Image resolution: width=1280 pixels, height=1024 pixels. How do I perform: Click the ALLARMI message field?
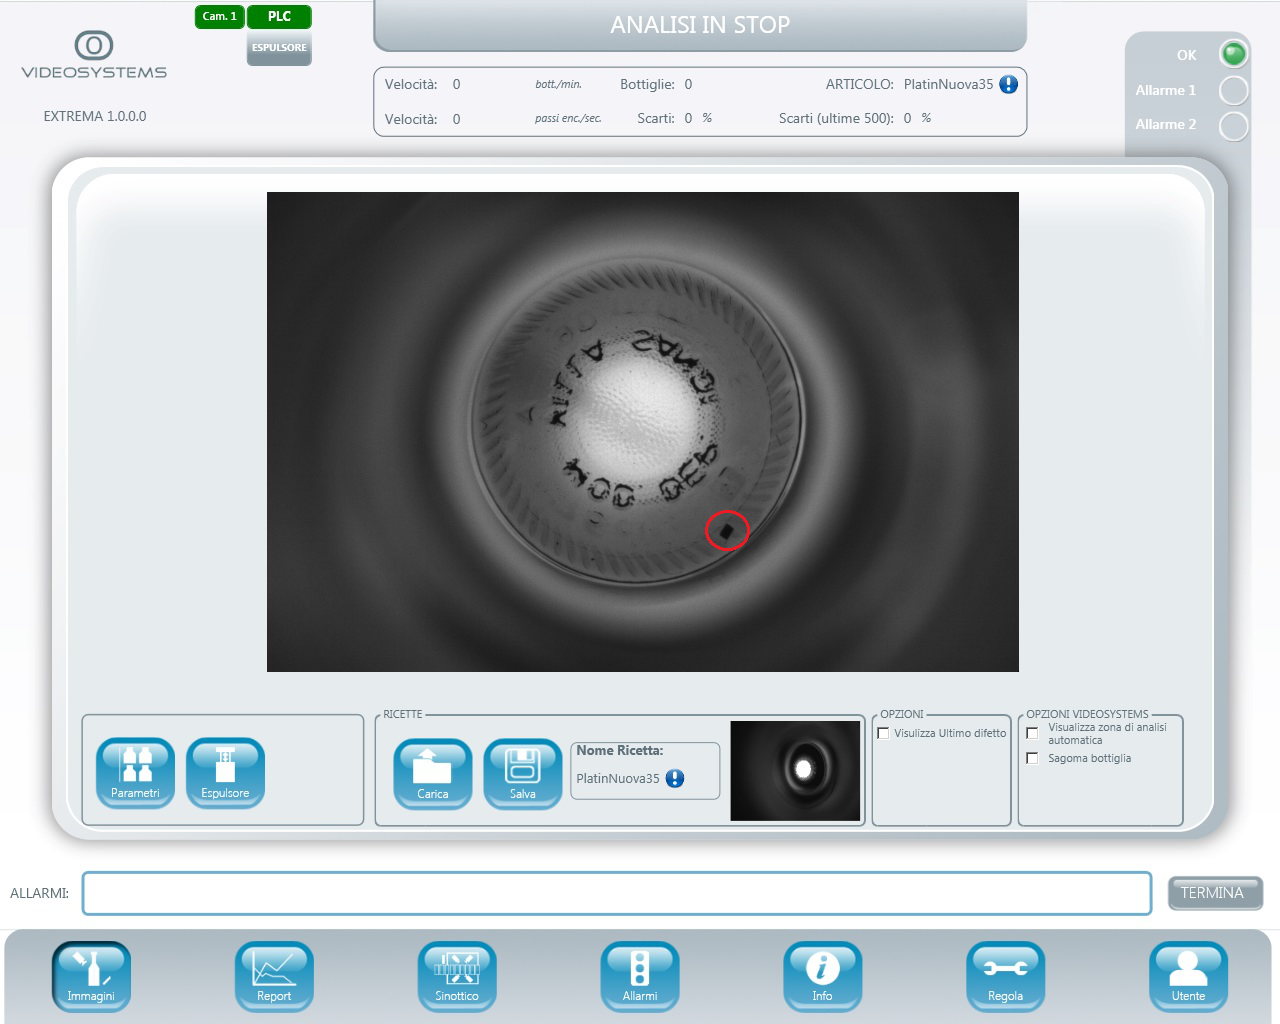click(616, 893)
